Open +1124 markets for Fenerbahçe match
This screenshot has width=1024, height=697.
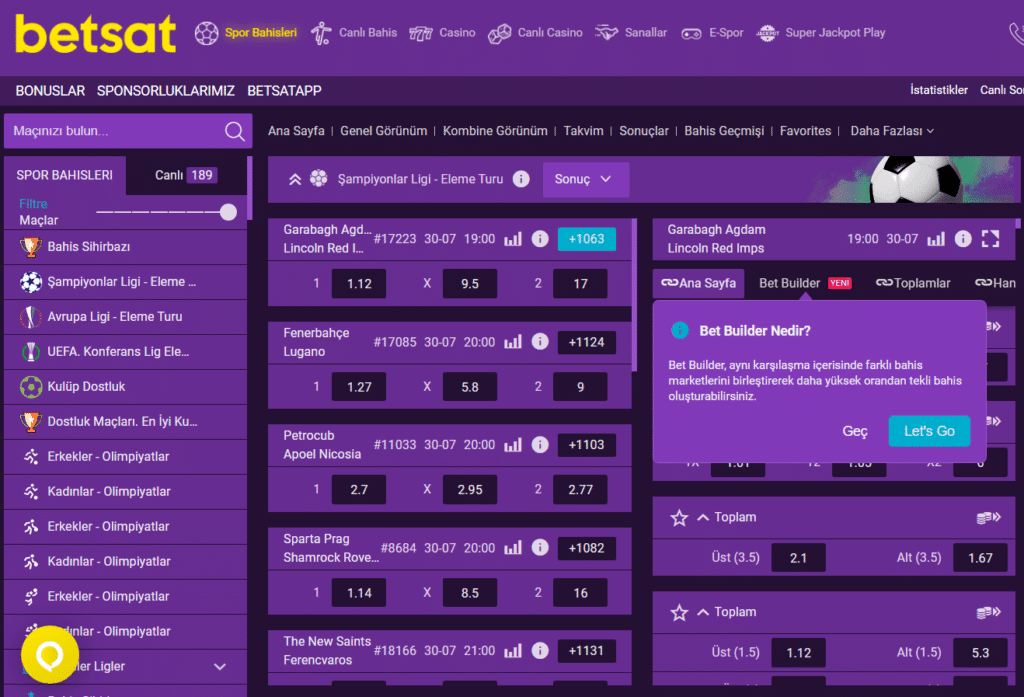(x=586, y=342)
